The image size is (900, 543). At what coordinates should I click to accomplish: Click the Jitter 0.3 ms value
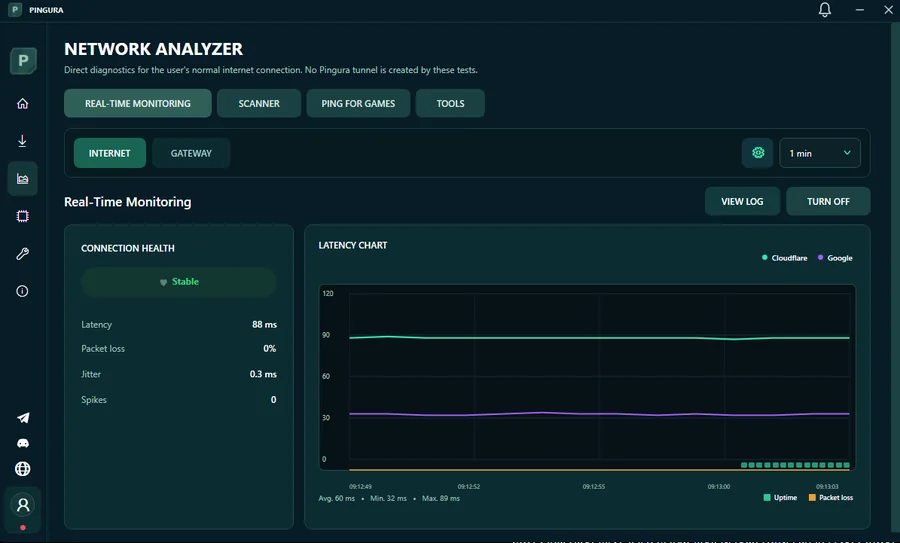[x=263, y=374]
